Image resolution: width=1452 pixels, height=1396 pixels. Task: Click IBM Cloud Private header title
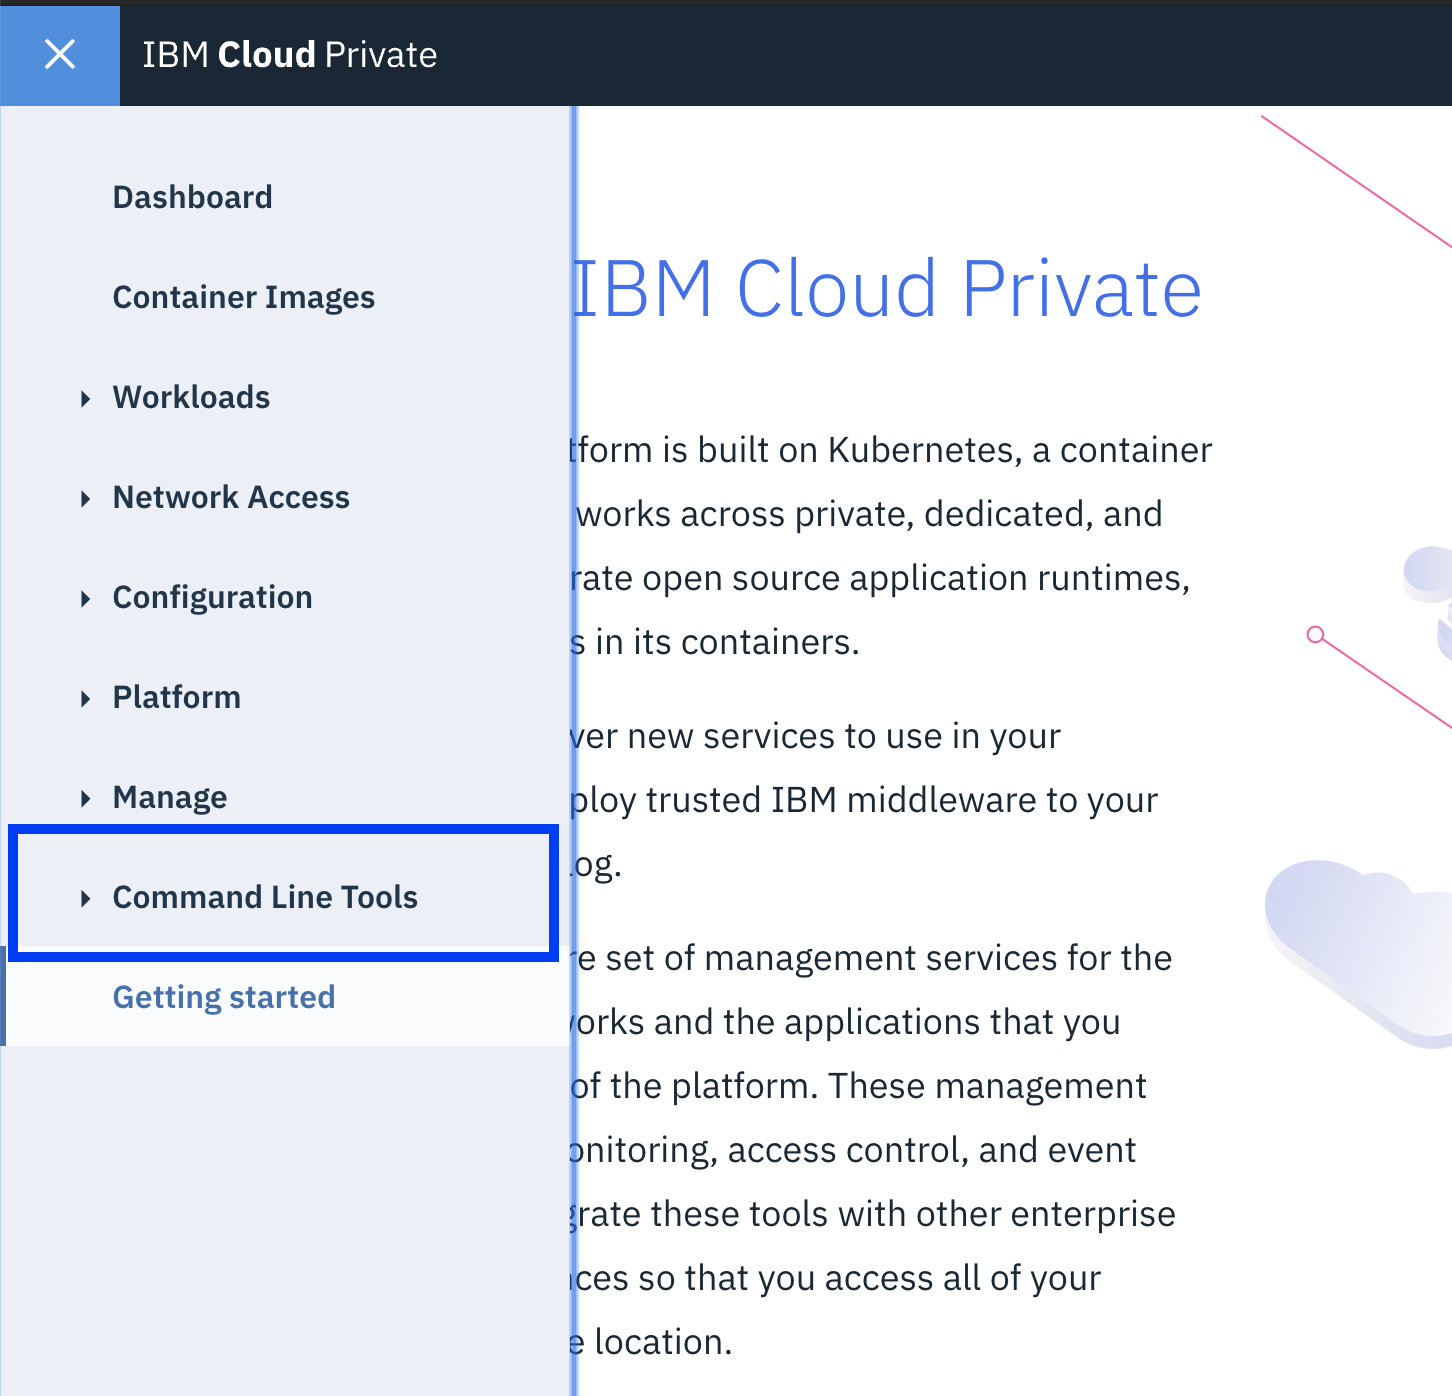tap(290, 55)
